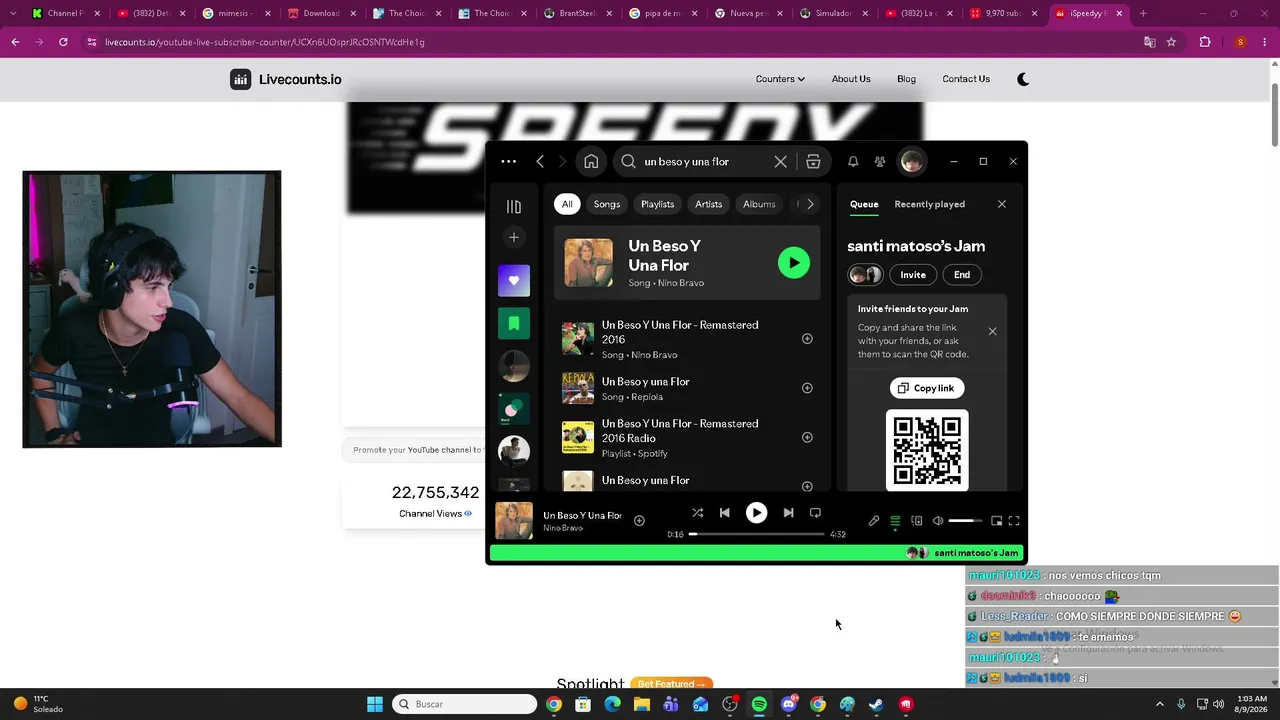
Task: Clear the Spotify search field
Action: coord(780,161)
